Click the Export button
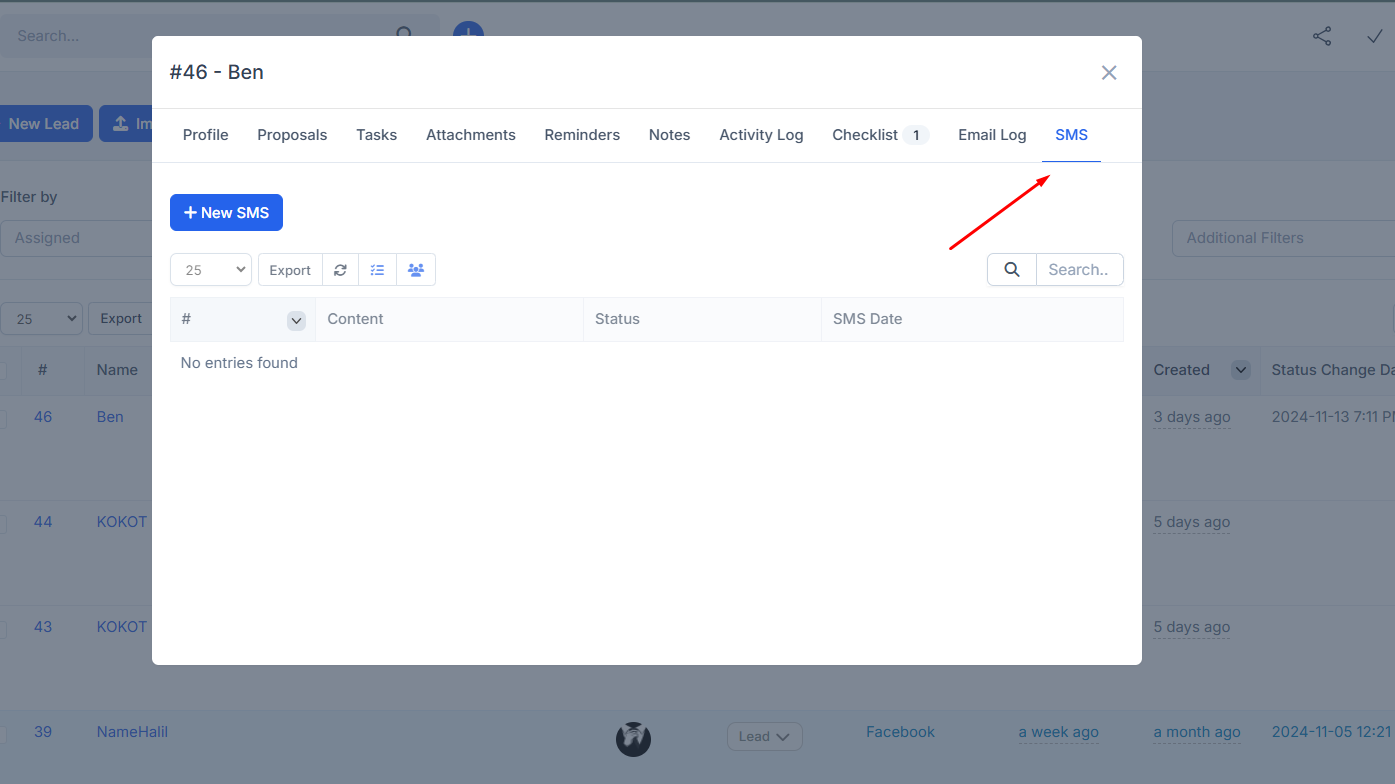 click(x=290, y=269)
